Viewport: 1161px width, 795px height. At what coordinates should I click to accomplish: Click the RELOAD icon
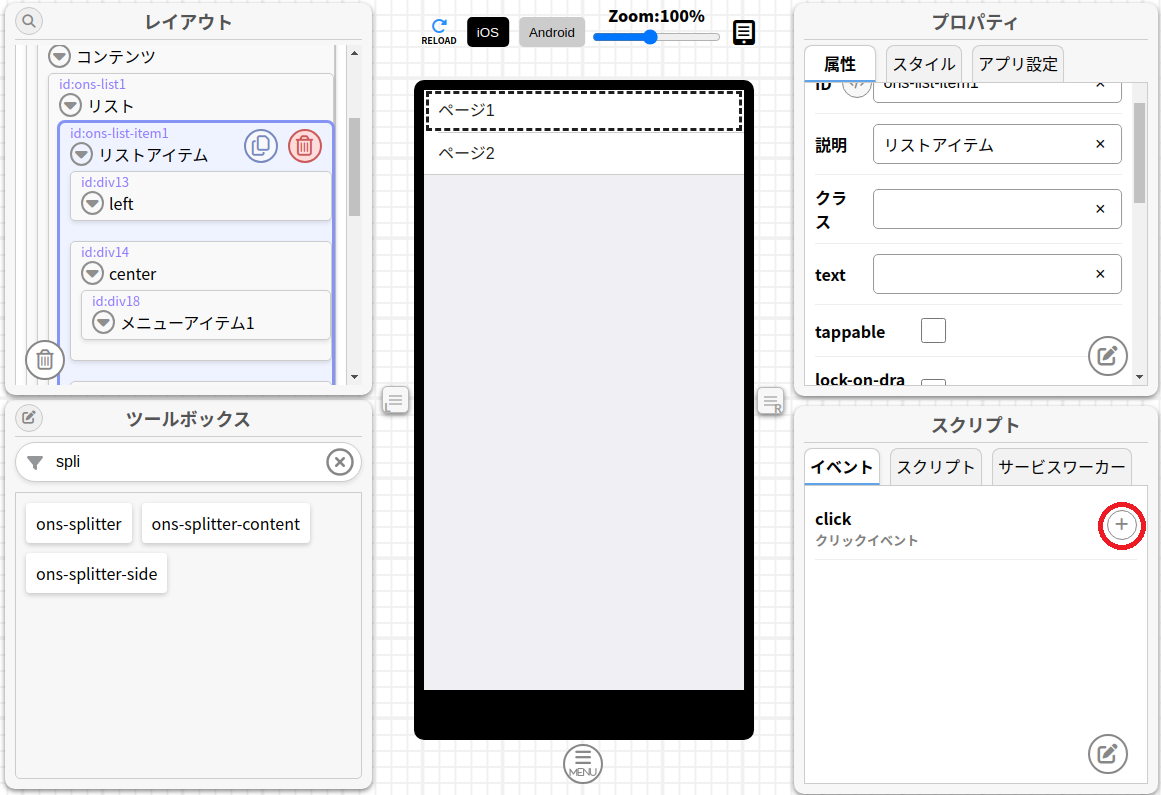tap(438, 31)
